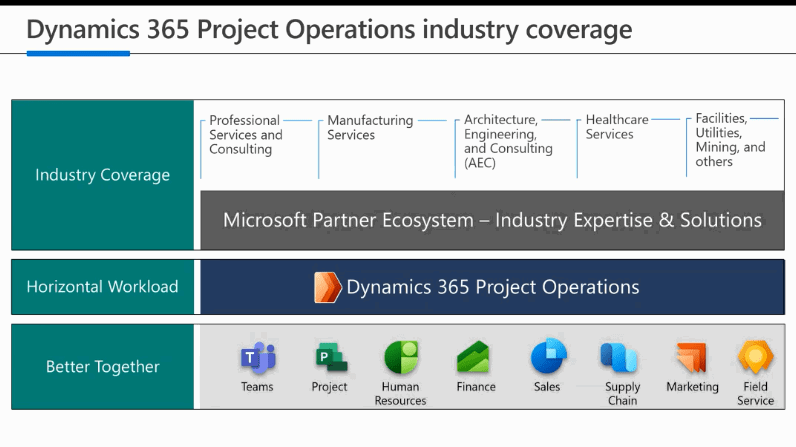The height and width of the screenshot is (447, 796).
Task: Click the "Industry Coverage" teal block
Action: pyautogui.click(x=103, y=175)
